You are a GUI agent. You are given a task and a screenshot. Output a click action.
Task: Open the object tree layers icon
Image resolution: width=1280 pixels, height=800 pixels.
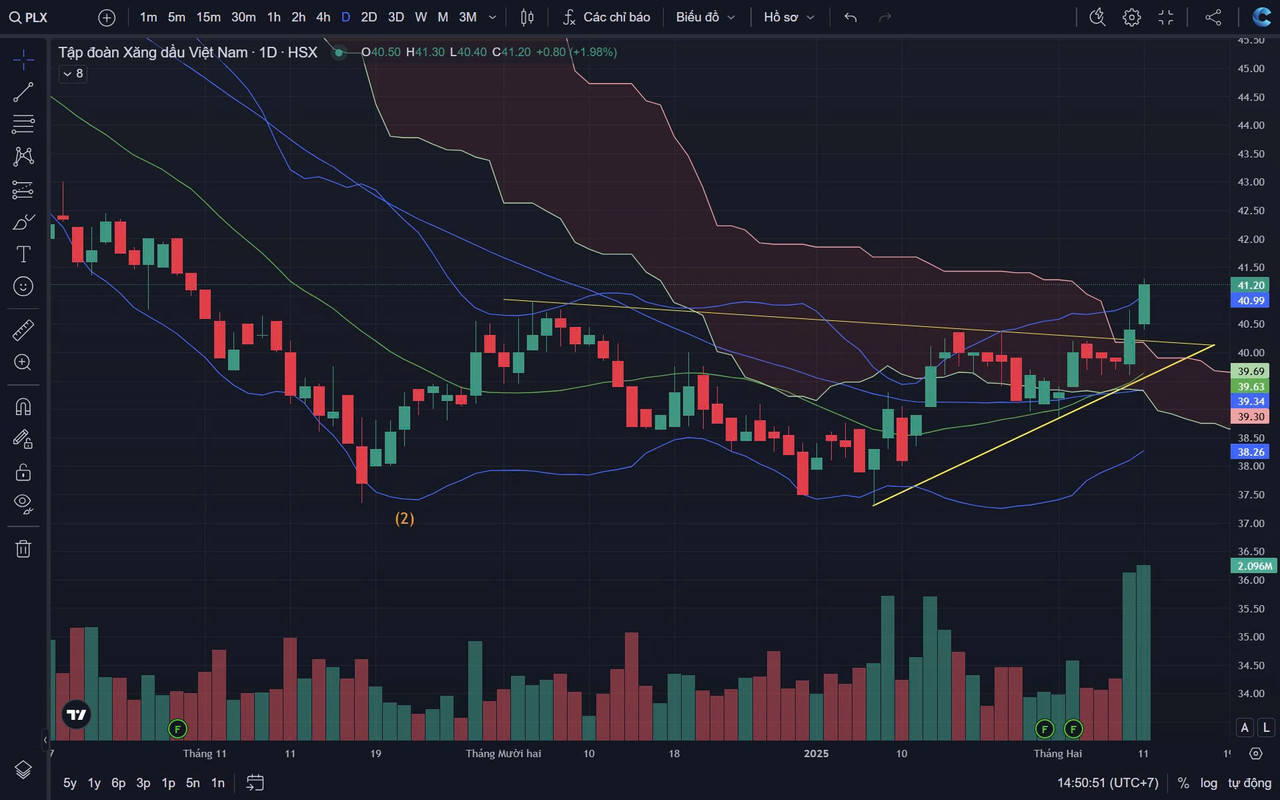pyautogui.click(x=23, y=769)
